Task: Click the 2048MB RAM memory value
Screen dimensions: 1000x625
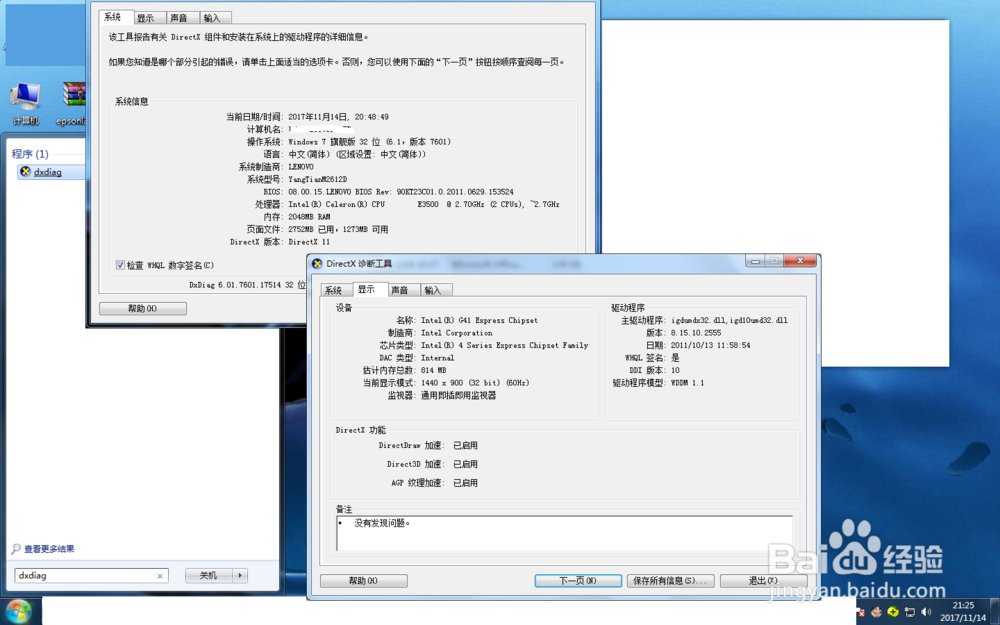Action: click(x=309, y=217)
